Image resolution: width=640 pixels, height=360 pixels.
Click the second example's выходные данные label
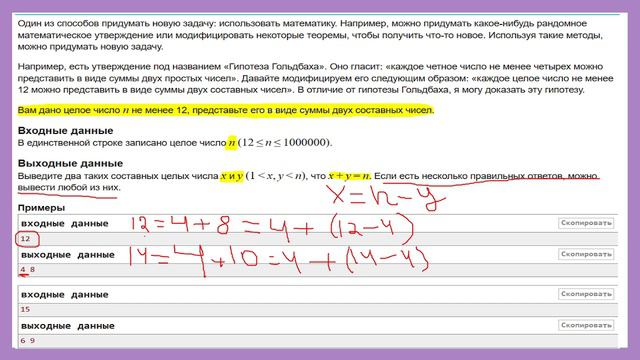pos(68,326)
